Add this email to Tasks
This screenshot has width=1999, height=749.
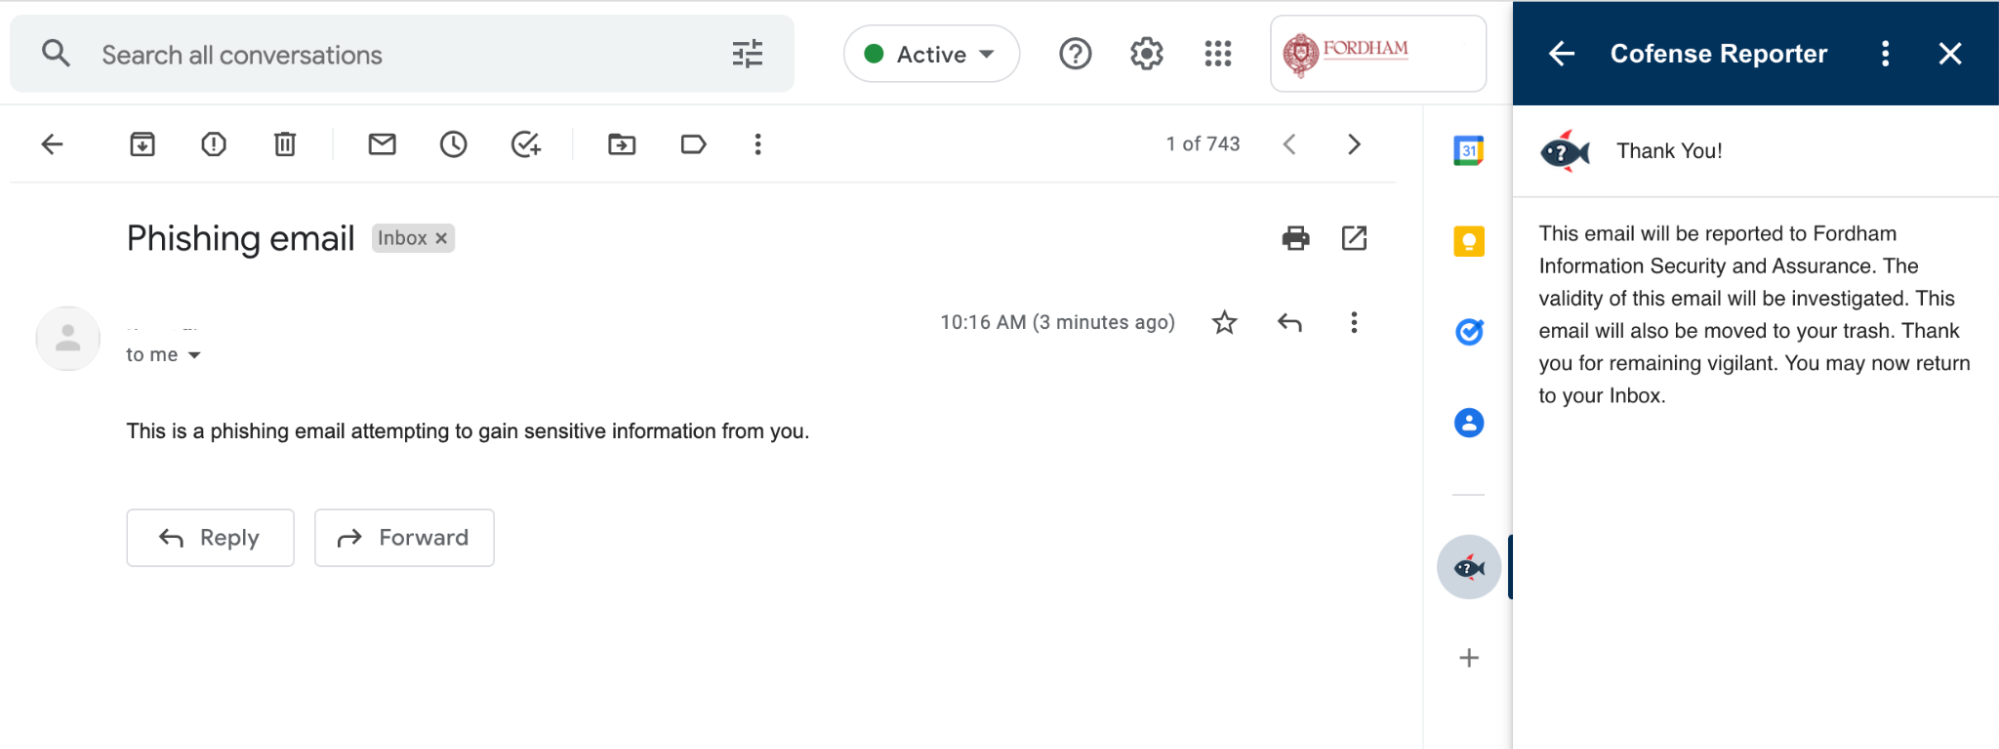525,145
